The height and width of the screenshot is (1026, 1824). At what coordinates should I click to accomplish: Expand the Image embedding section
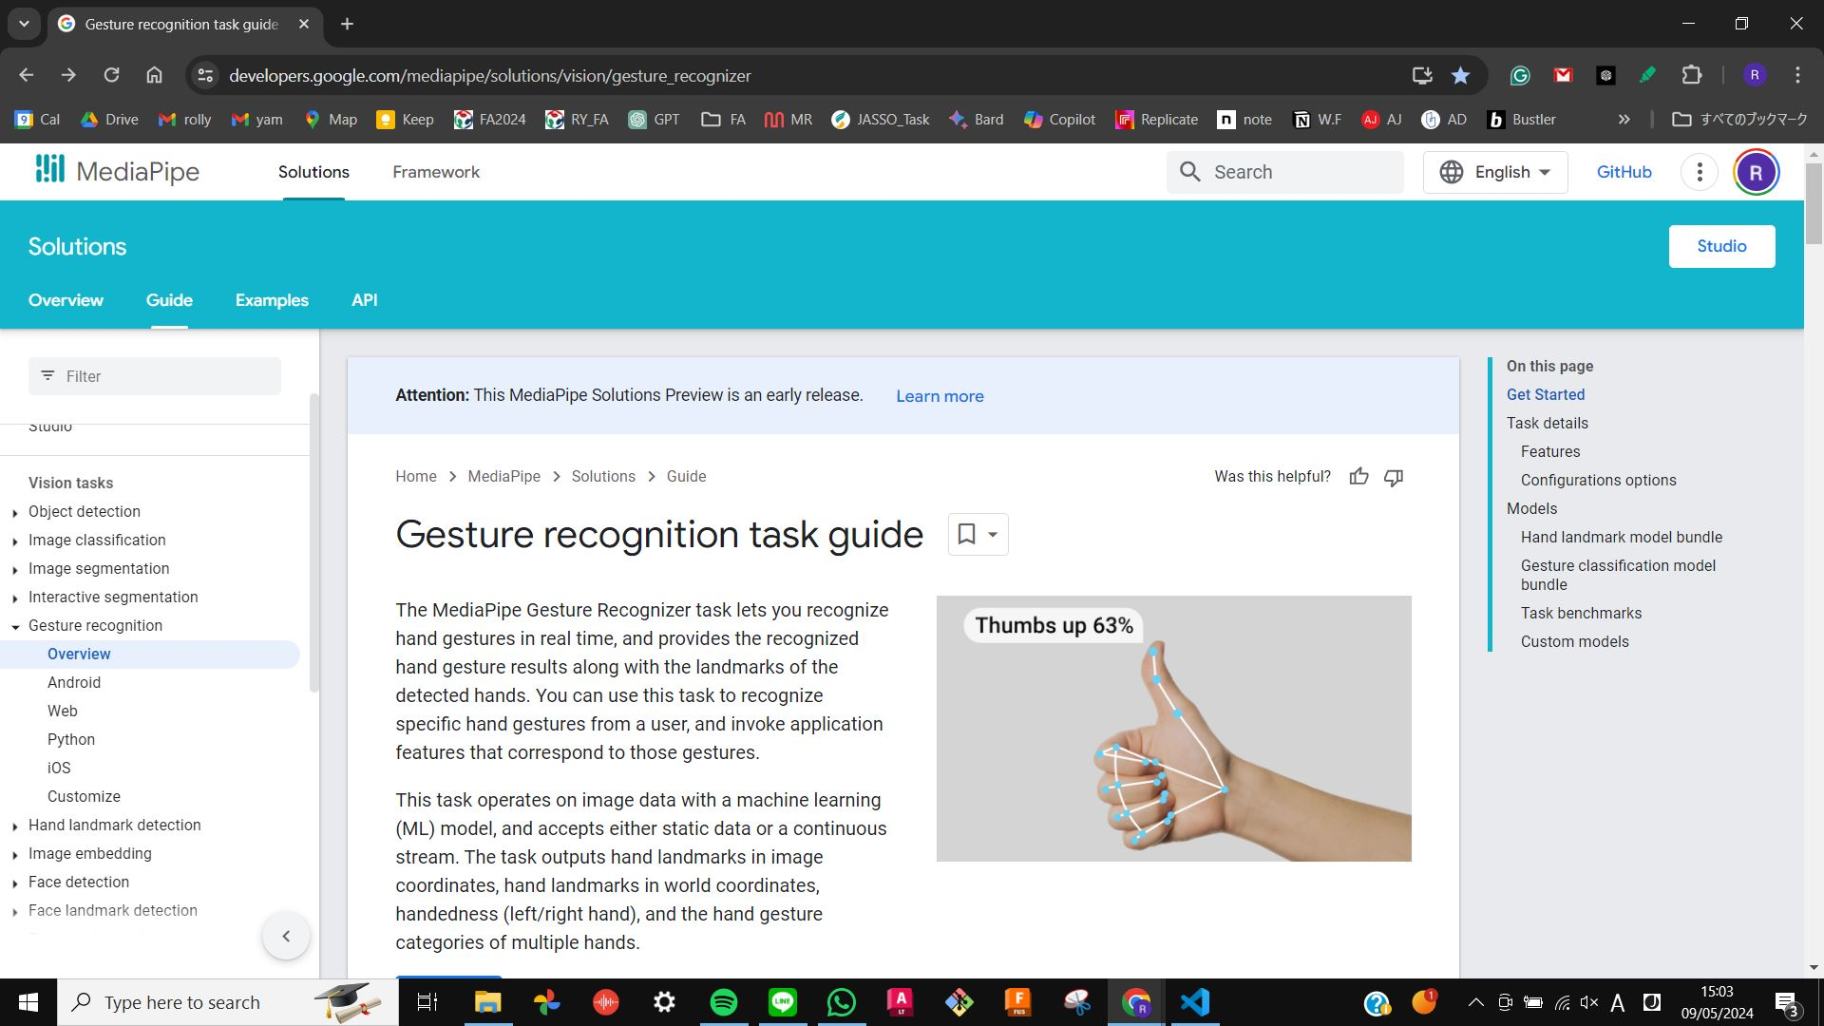[15, 854]
